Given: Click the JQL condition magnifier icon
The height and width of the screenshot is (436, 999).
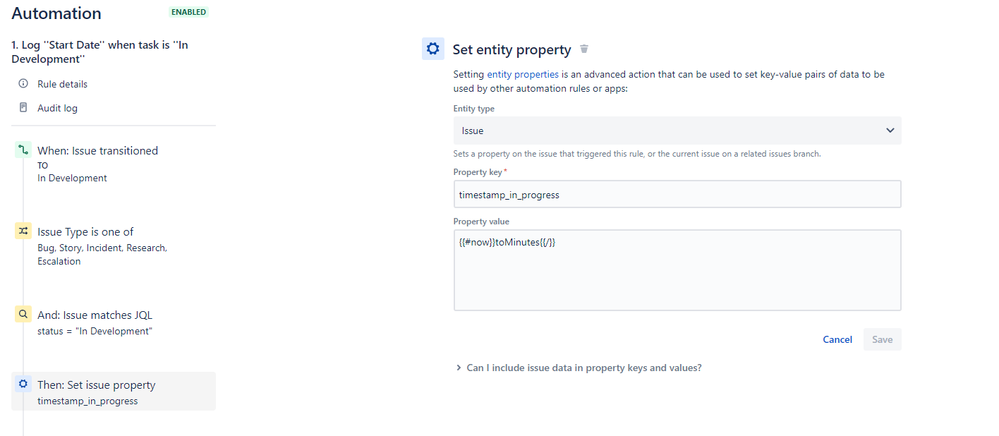Looking at the screenshot, I should coord(23,314).
